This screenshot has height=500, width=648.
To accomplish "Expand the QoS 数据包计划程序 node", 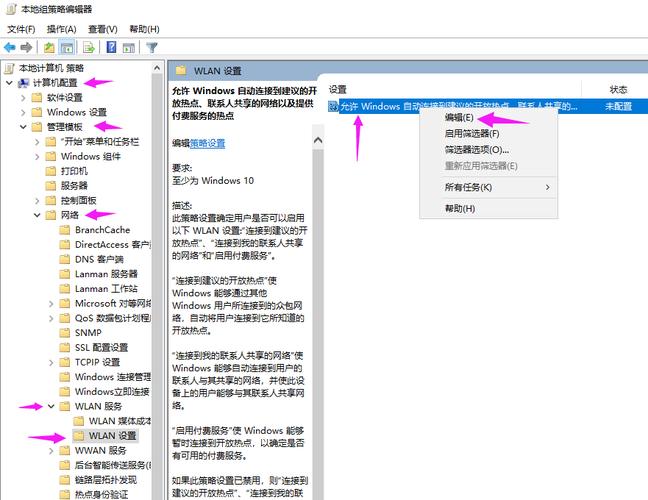I will pyautogui.click(x=51, y=318).
